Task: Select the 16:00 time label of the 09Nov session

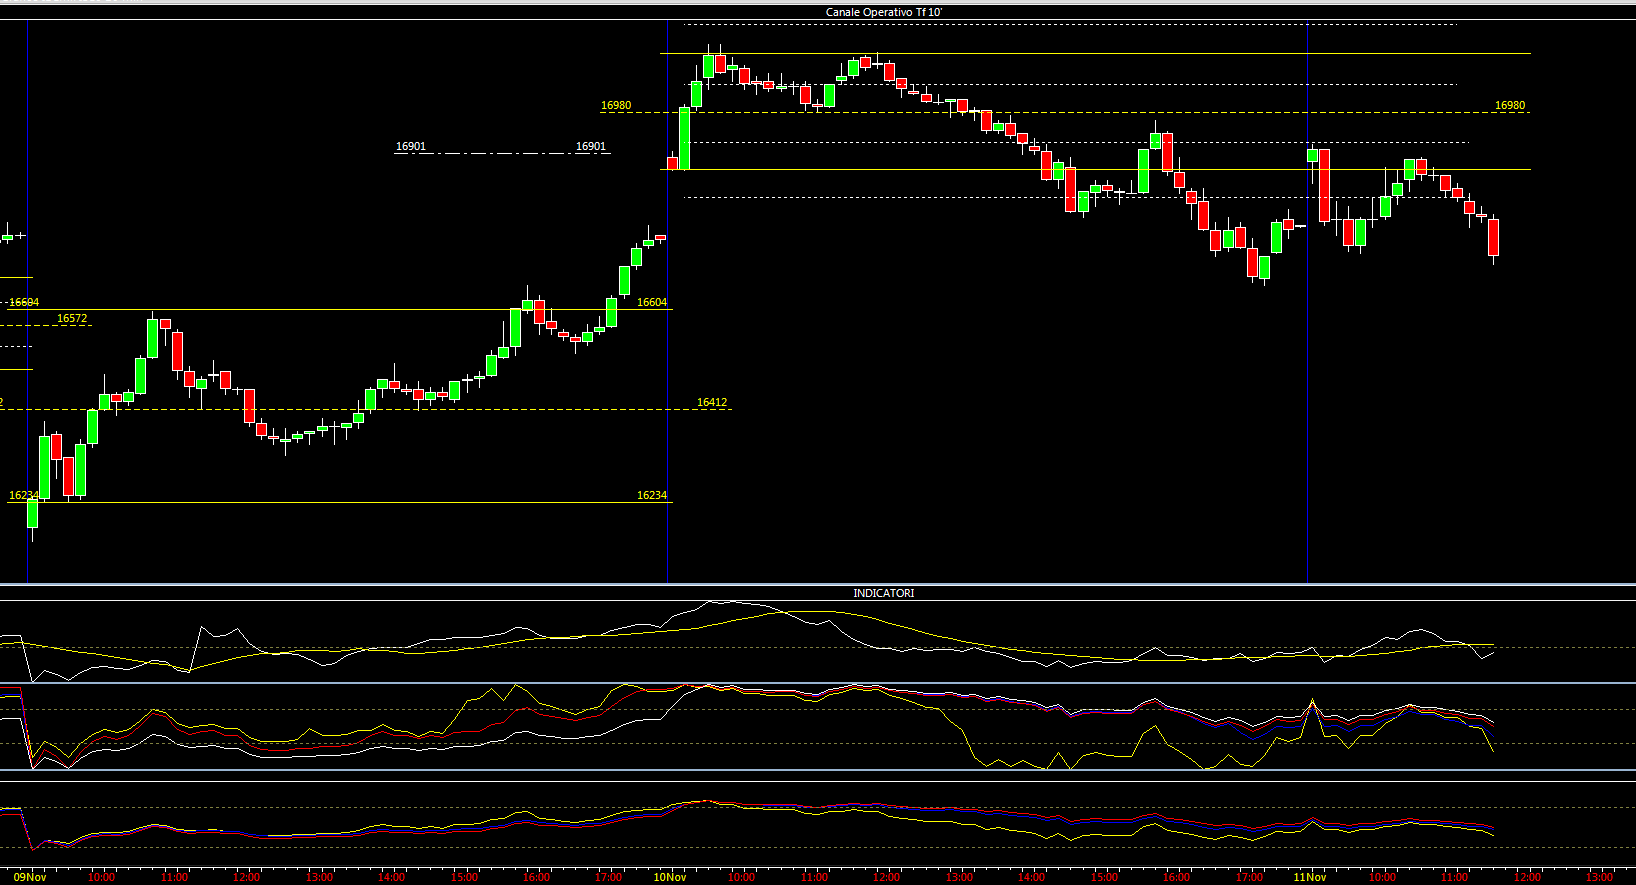Action: pyautogui.click(x=536, y=877)
